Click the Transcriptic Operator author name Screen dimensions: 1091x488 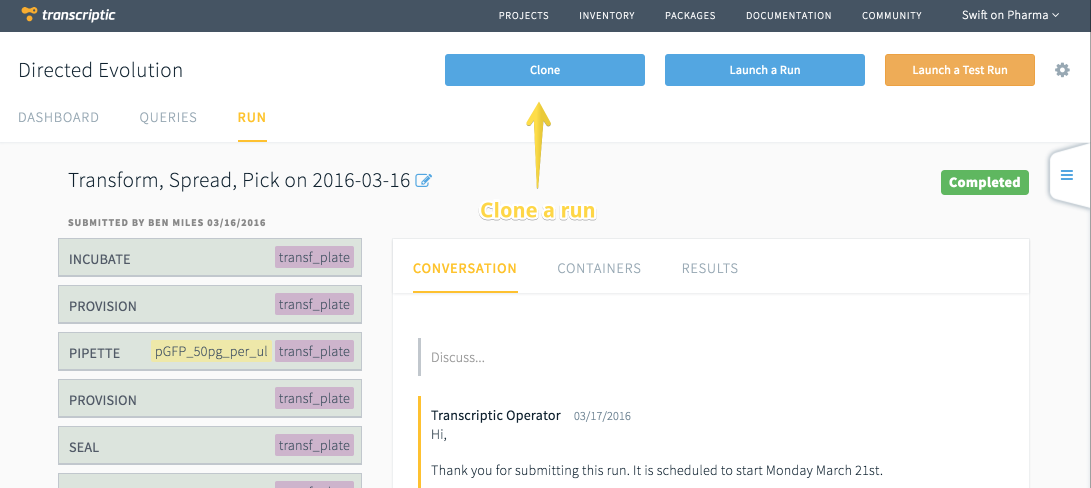point(495,416)
